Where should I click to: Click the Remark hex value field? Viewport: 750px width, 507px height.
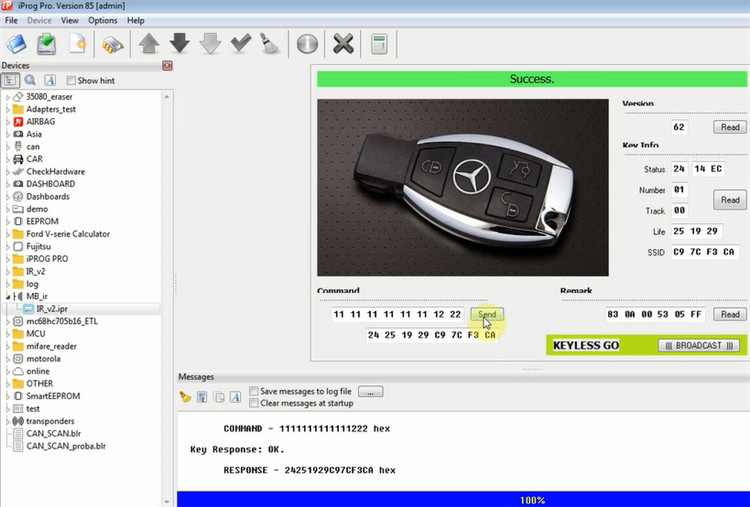pyautogui.click(x=654, y=314)
